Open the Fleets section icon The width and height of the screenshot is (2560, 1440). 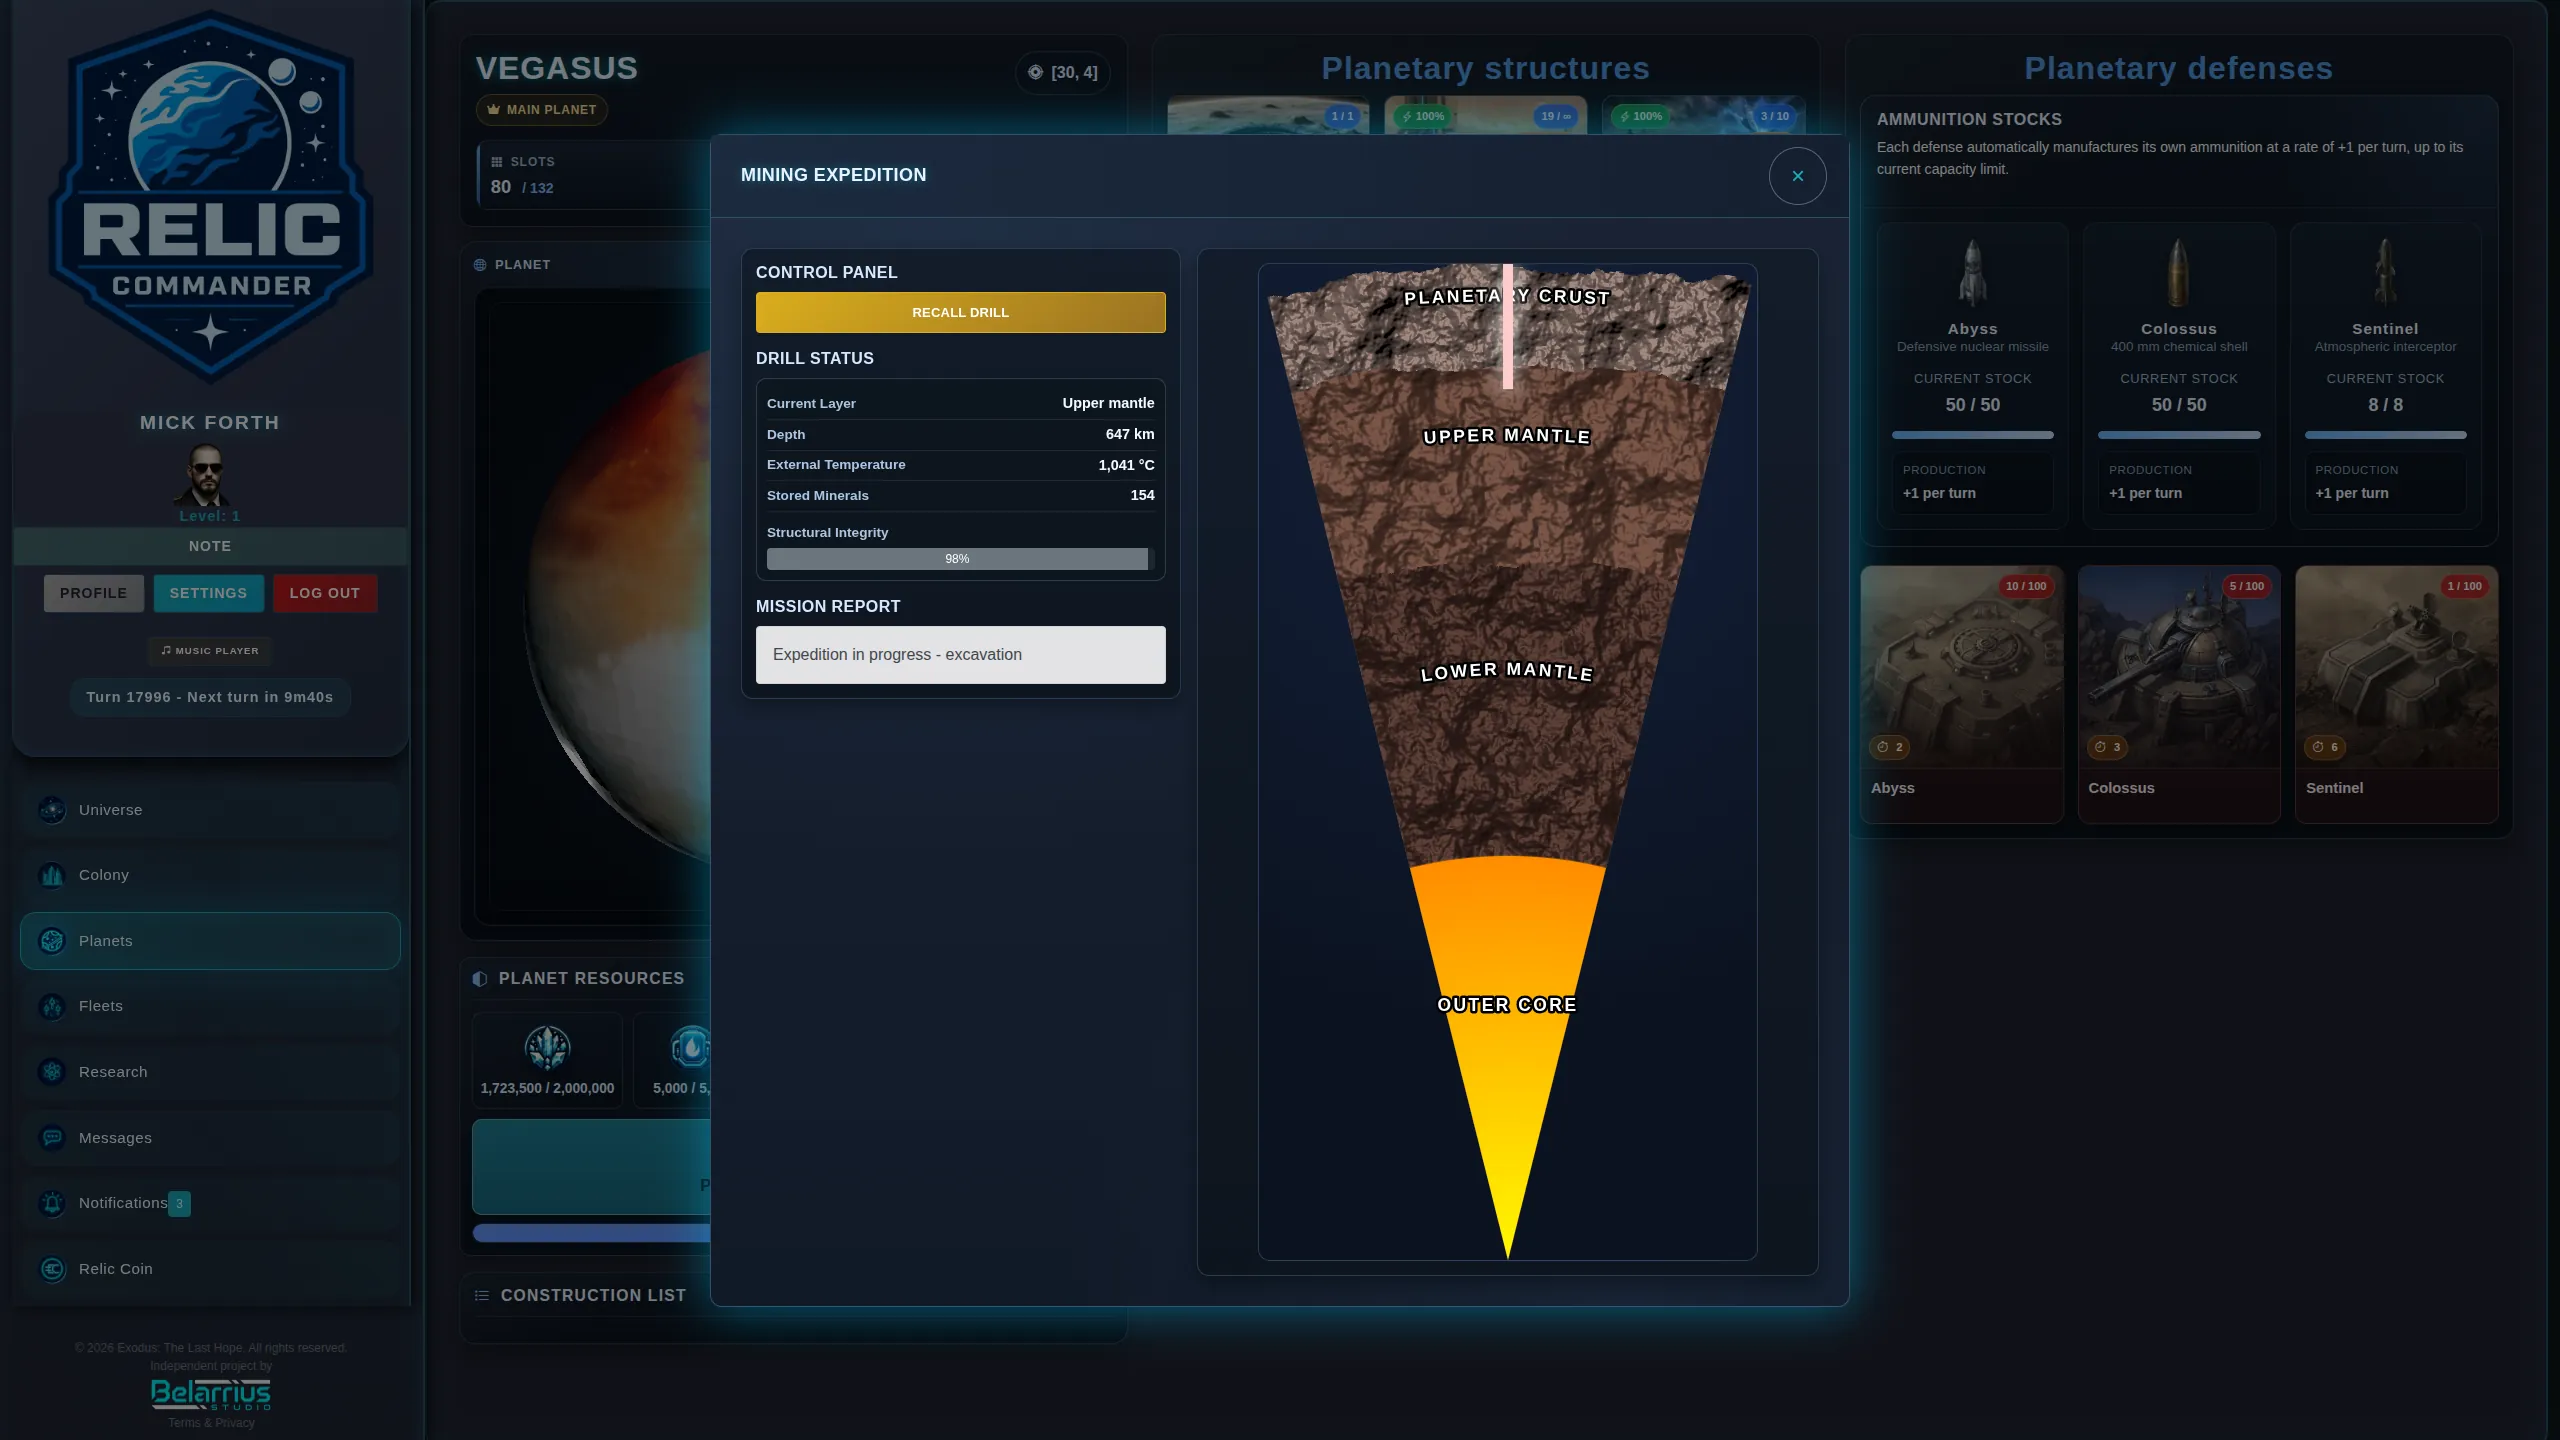52,1006
